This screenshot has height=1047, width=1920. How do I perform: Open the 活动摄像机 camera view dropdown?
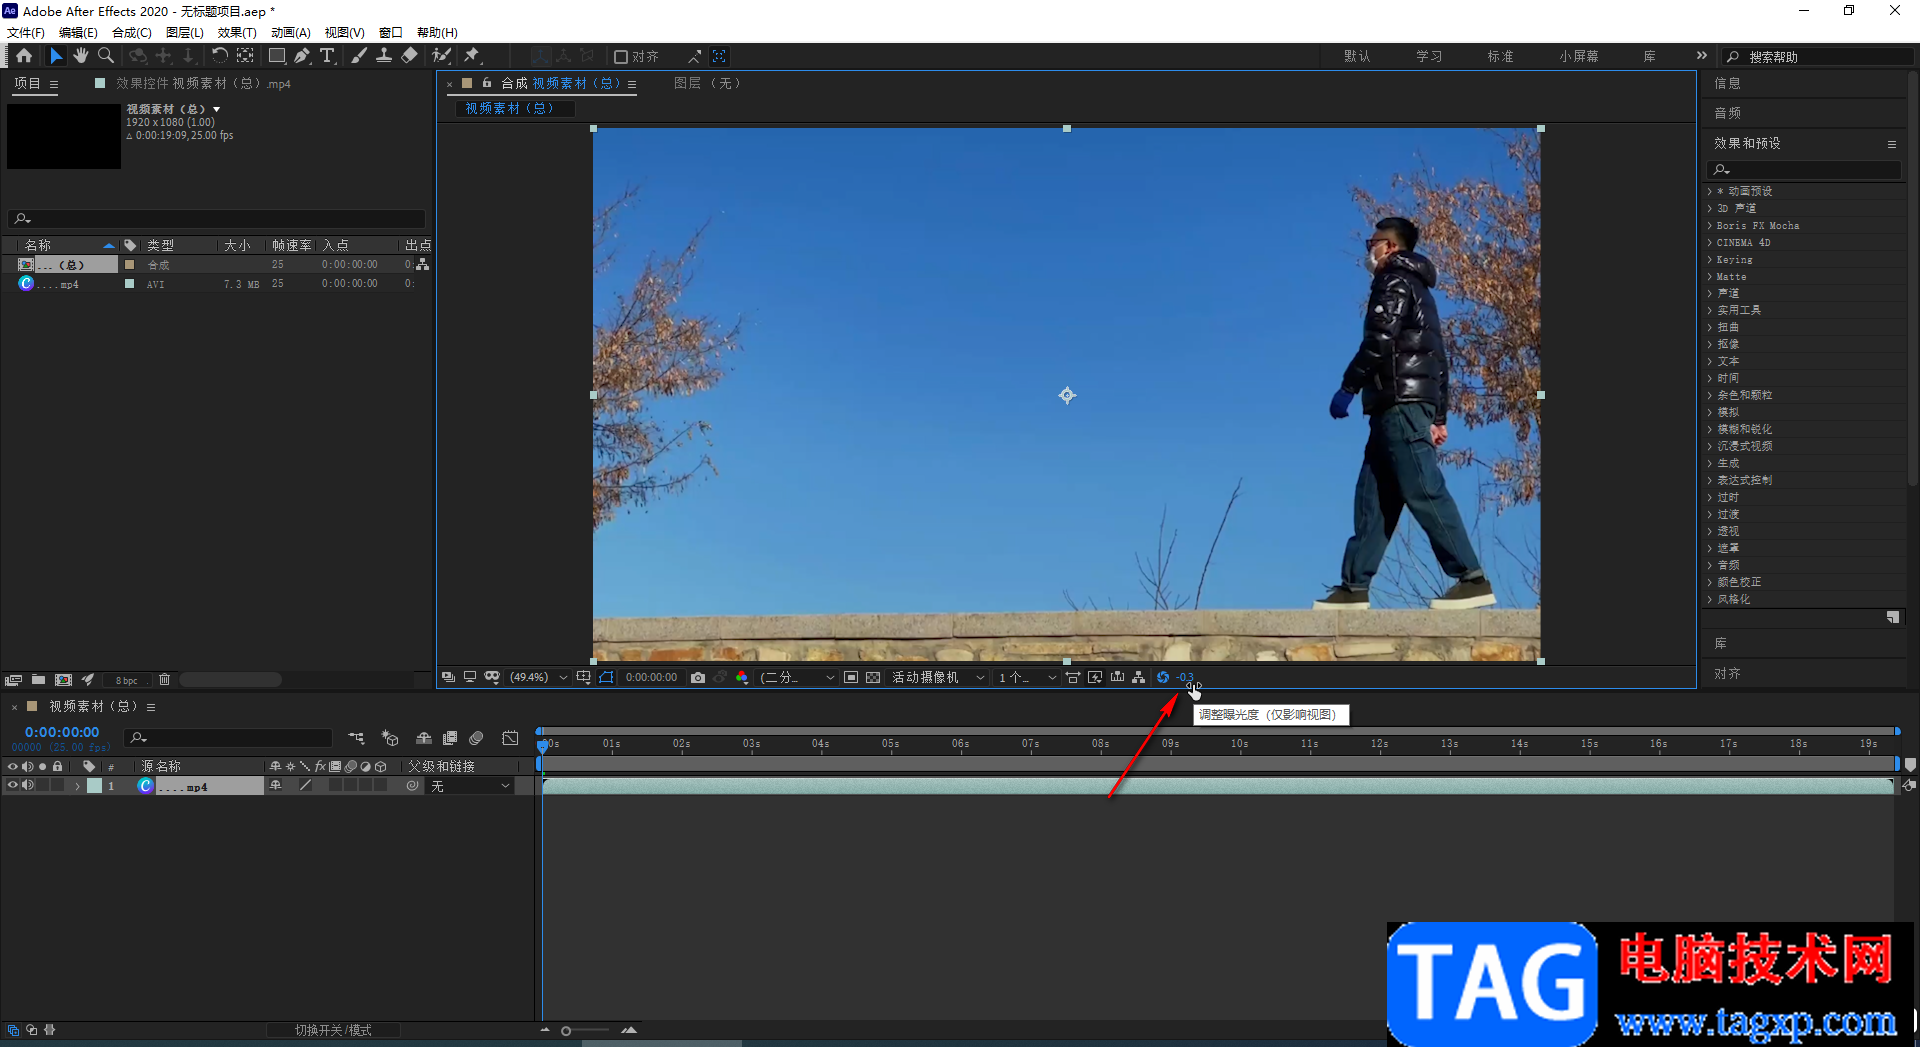[x=938, y=677]
